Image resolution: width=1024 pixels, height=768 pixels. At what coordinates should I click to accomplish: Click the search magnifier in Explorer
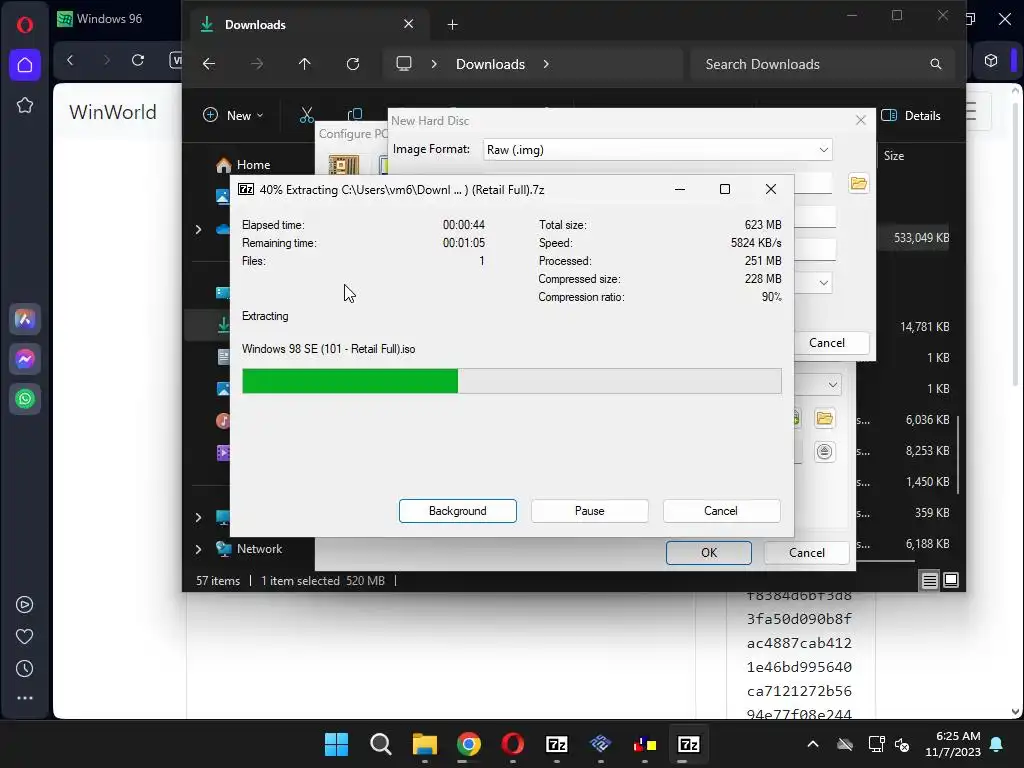[x=936, y=64]
